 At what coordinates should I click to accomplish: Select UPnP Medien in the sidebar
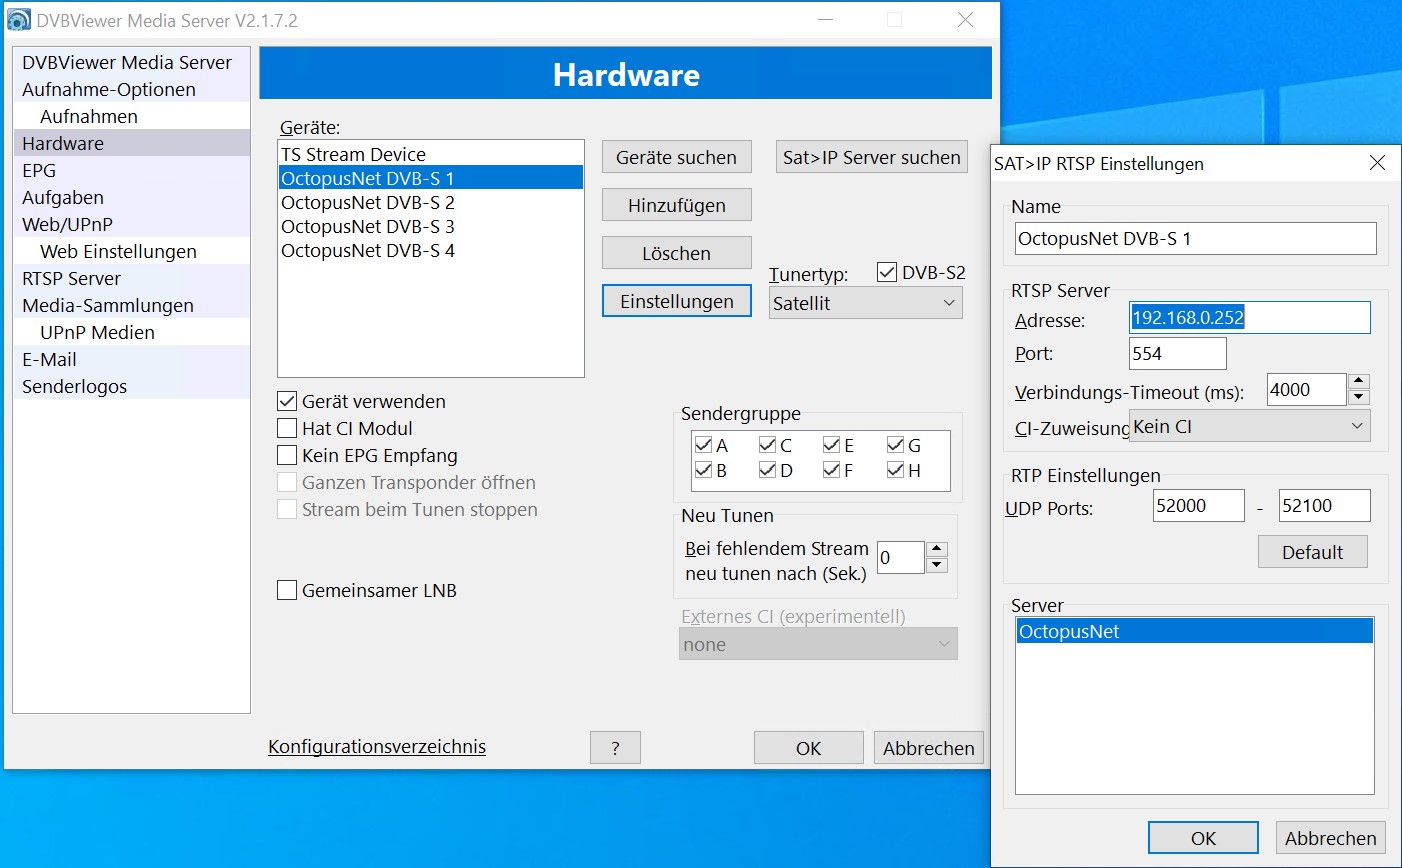point(131,332)
